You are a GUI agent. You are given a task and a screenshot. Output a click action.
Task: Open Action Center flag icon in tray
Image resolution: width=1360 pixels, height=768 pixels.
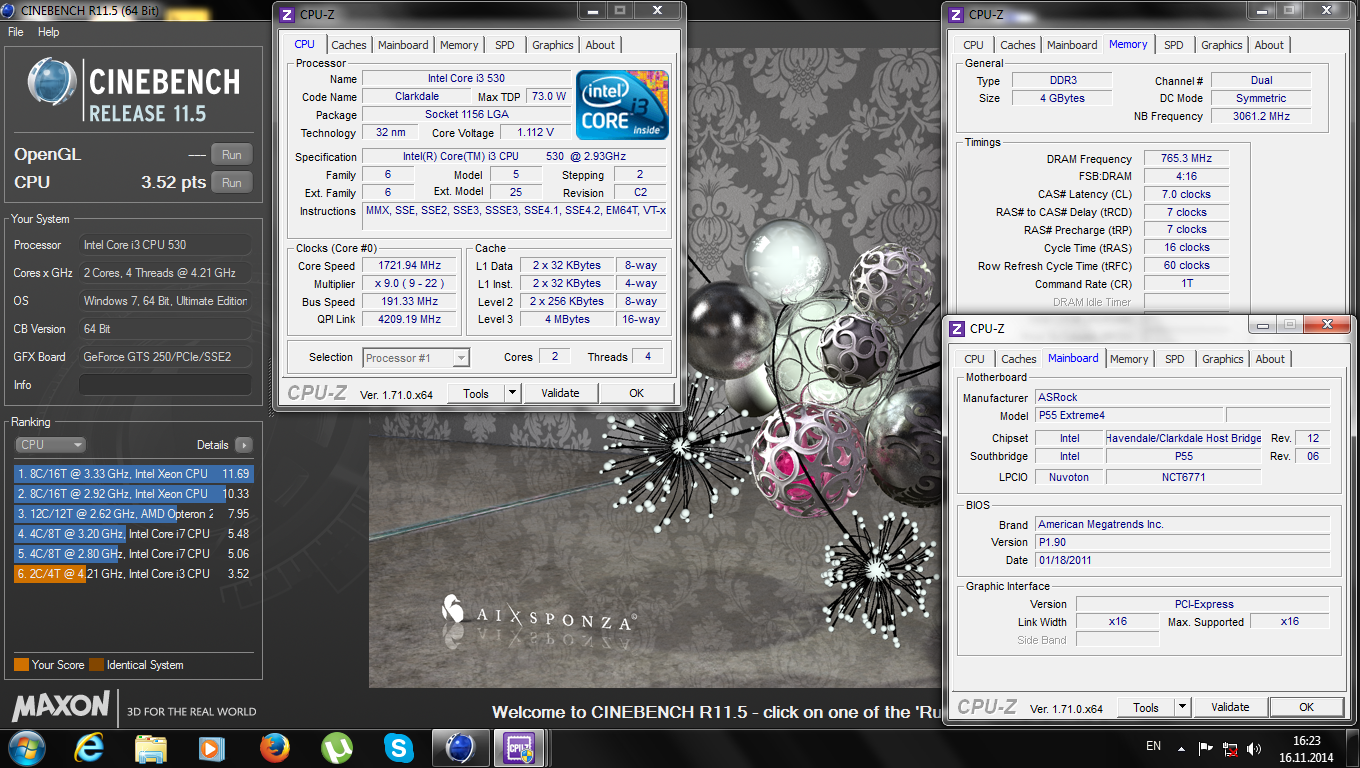pos(1205,747)
